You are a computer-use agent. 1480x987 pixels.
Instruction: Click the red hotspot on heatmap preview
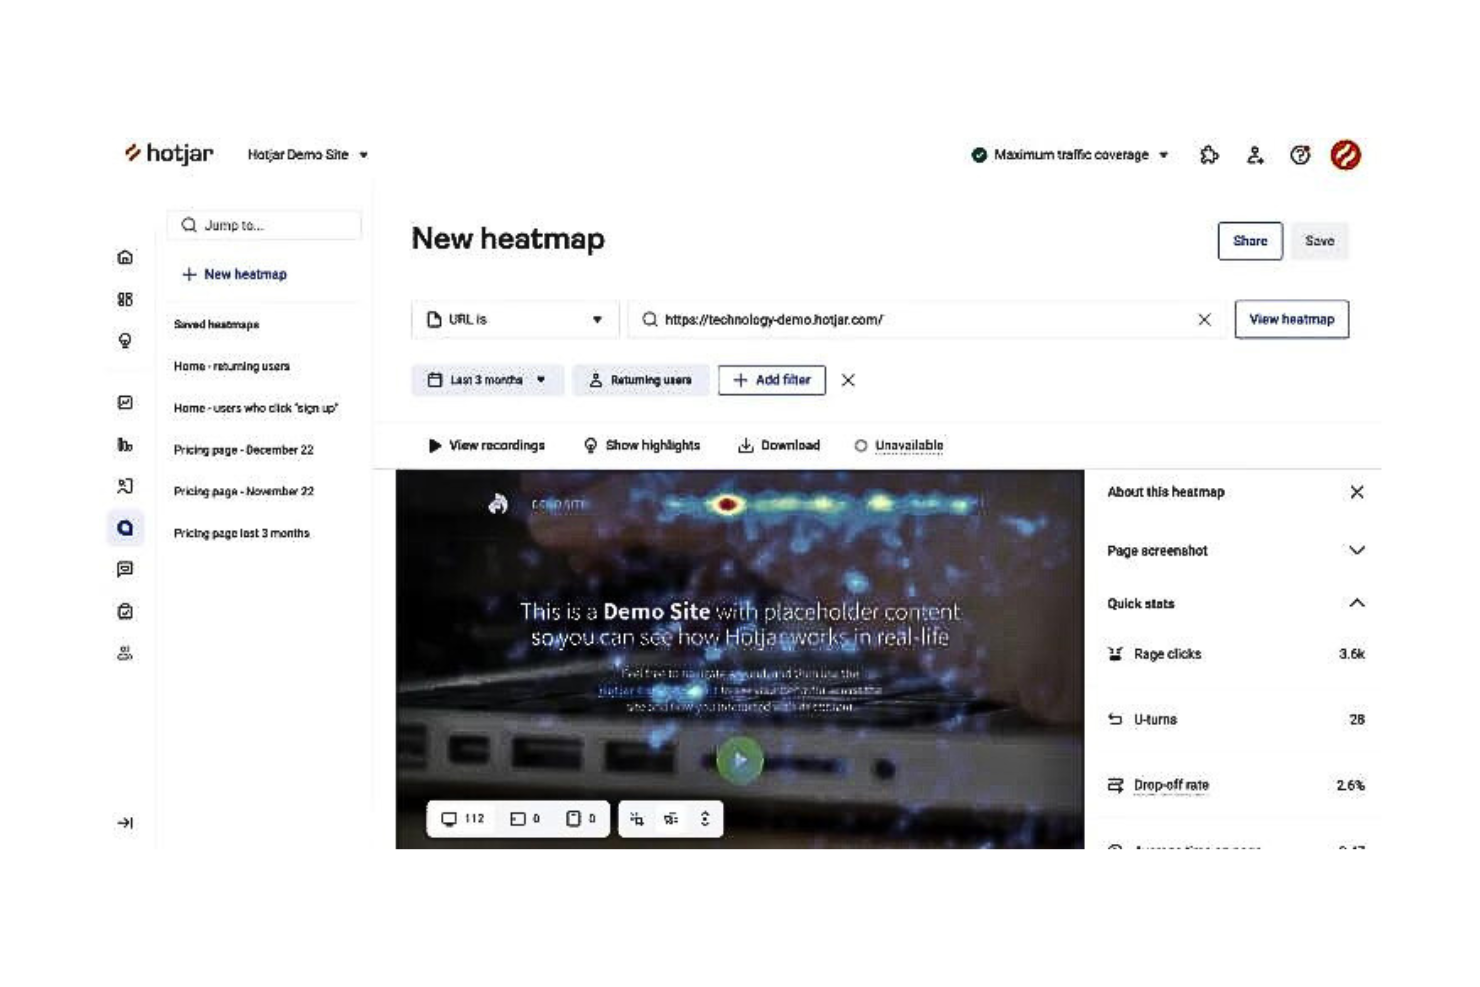[x=727, y=504]
